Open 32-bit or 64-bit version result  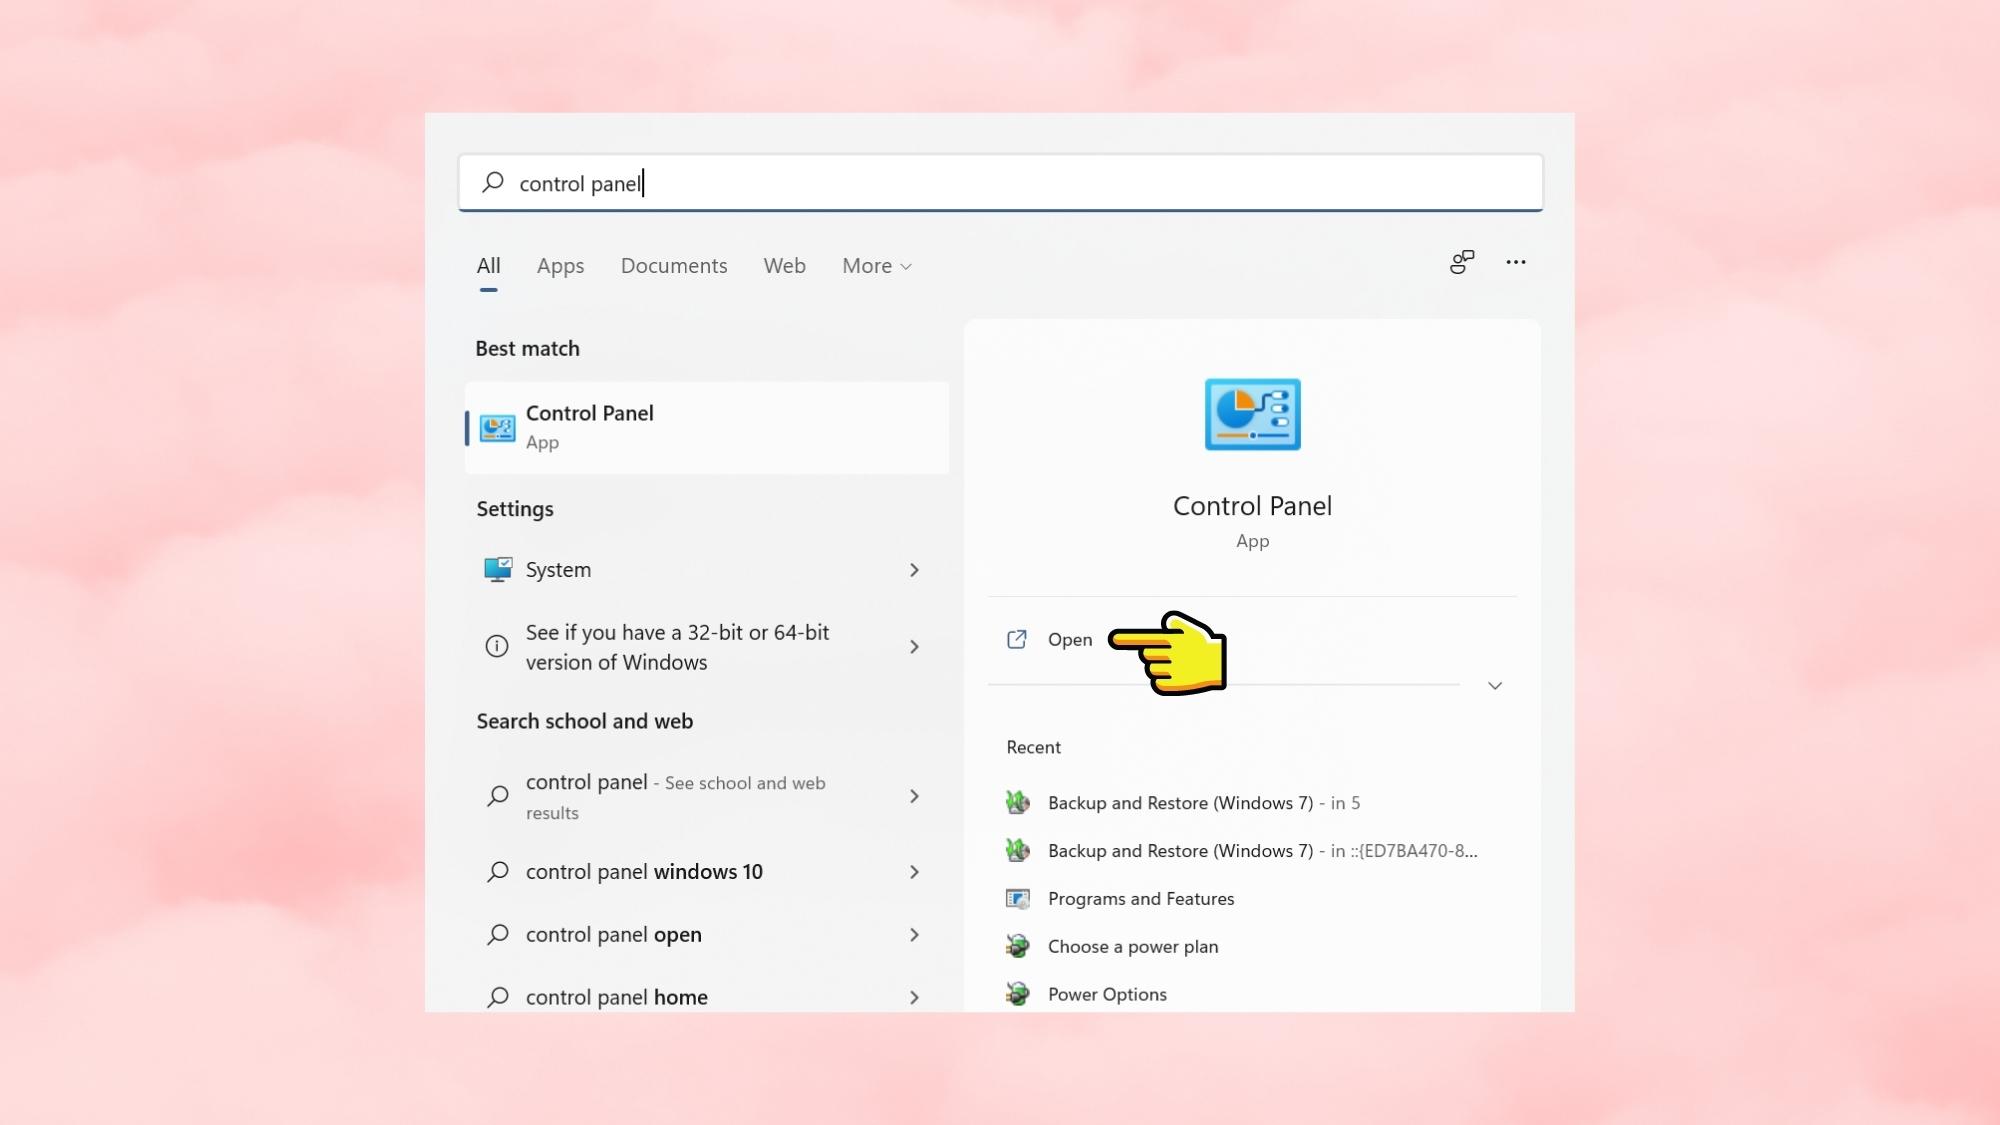707,647
